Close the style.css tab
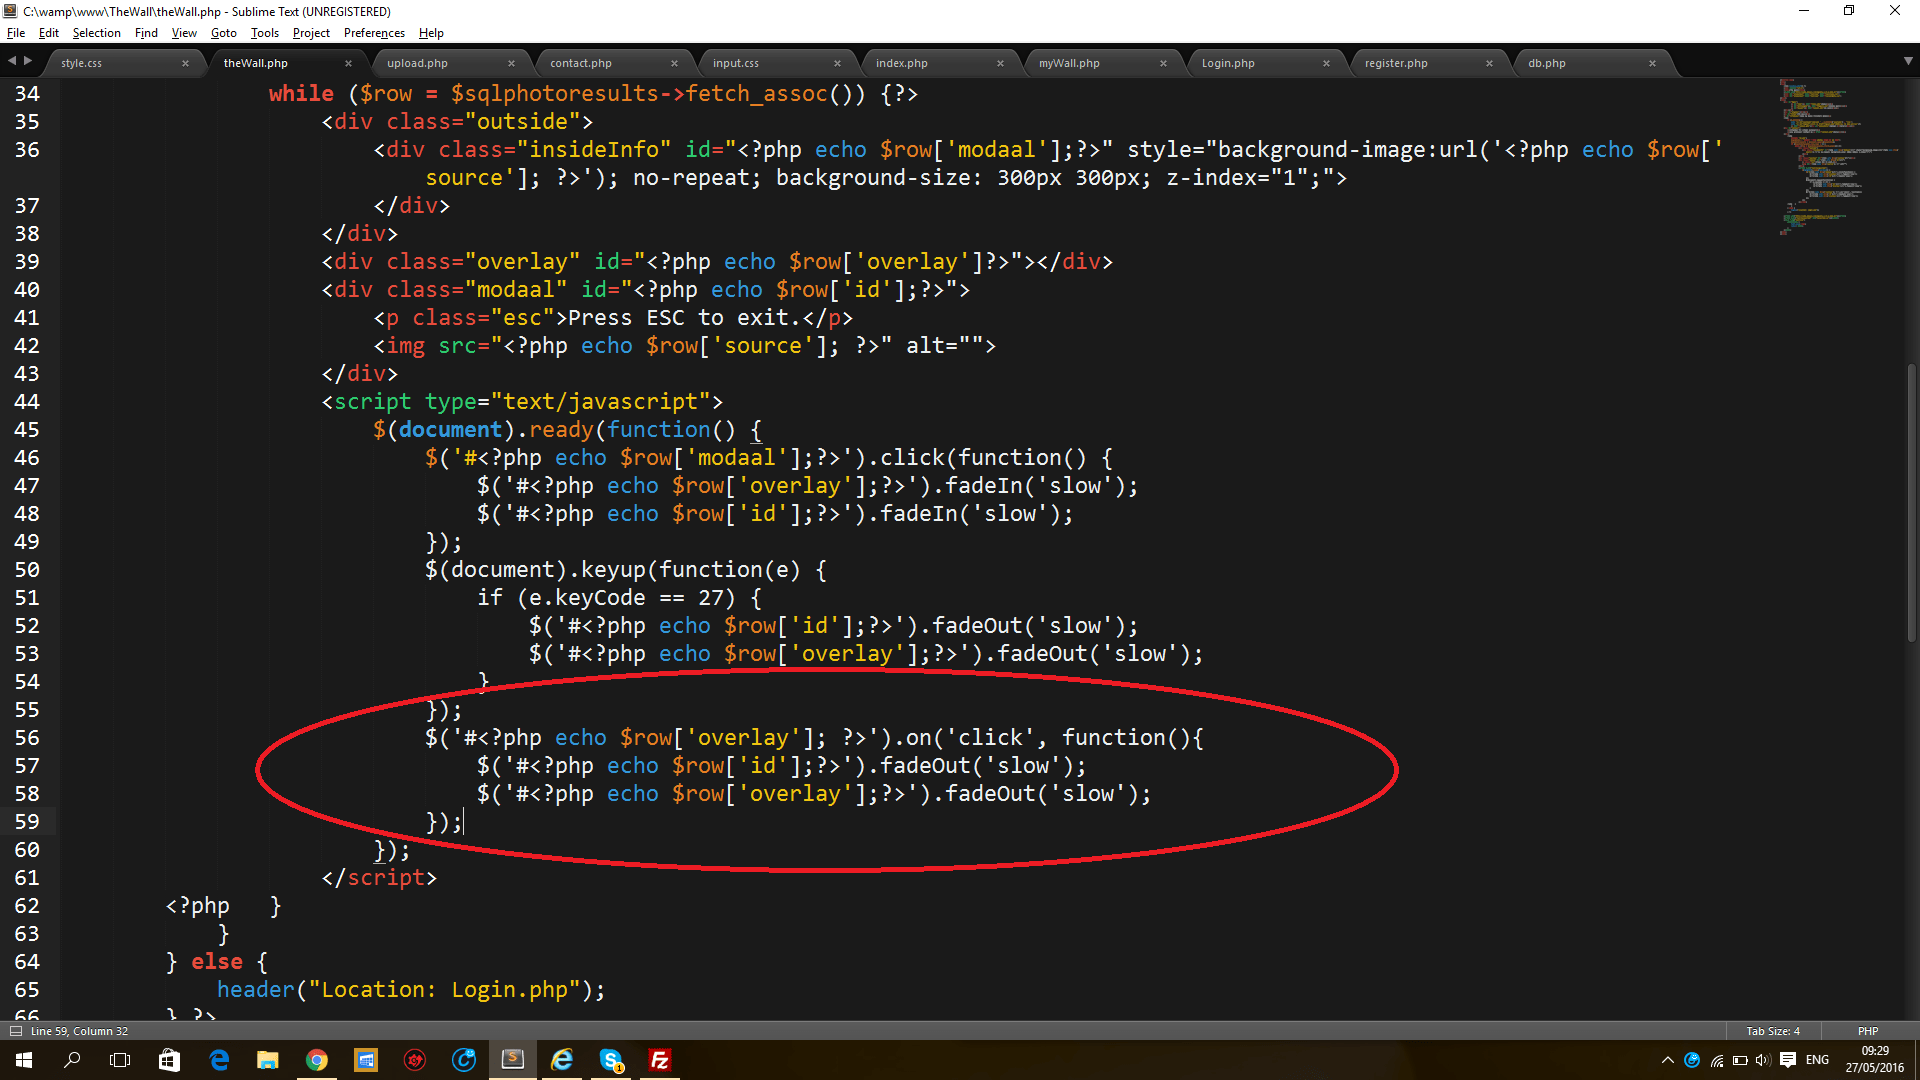Viewport: 1920px width, 1080px height. 185,63
